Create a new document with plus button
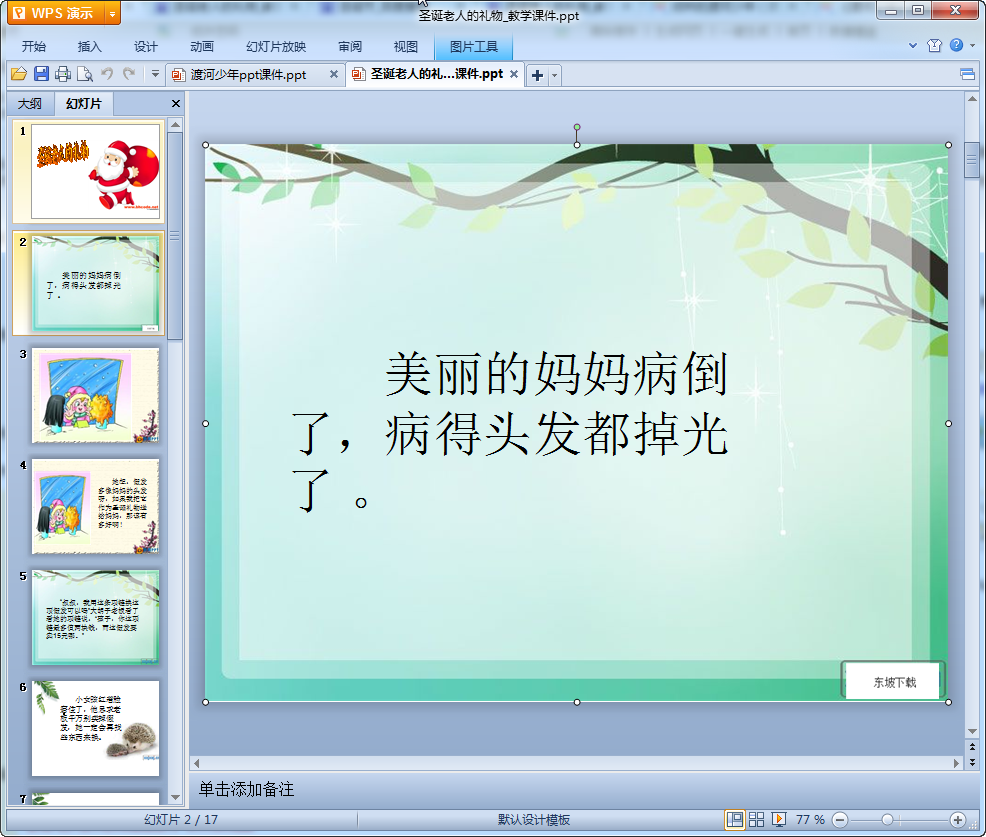986x837 pixels. coord(537,75)
